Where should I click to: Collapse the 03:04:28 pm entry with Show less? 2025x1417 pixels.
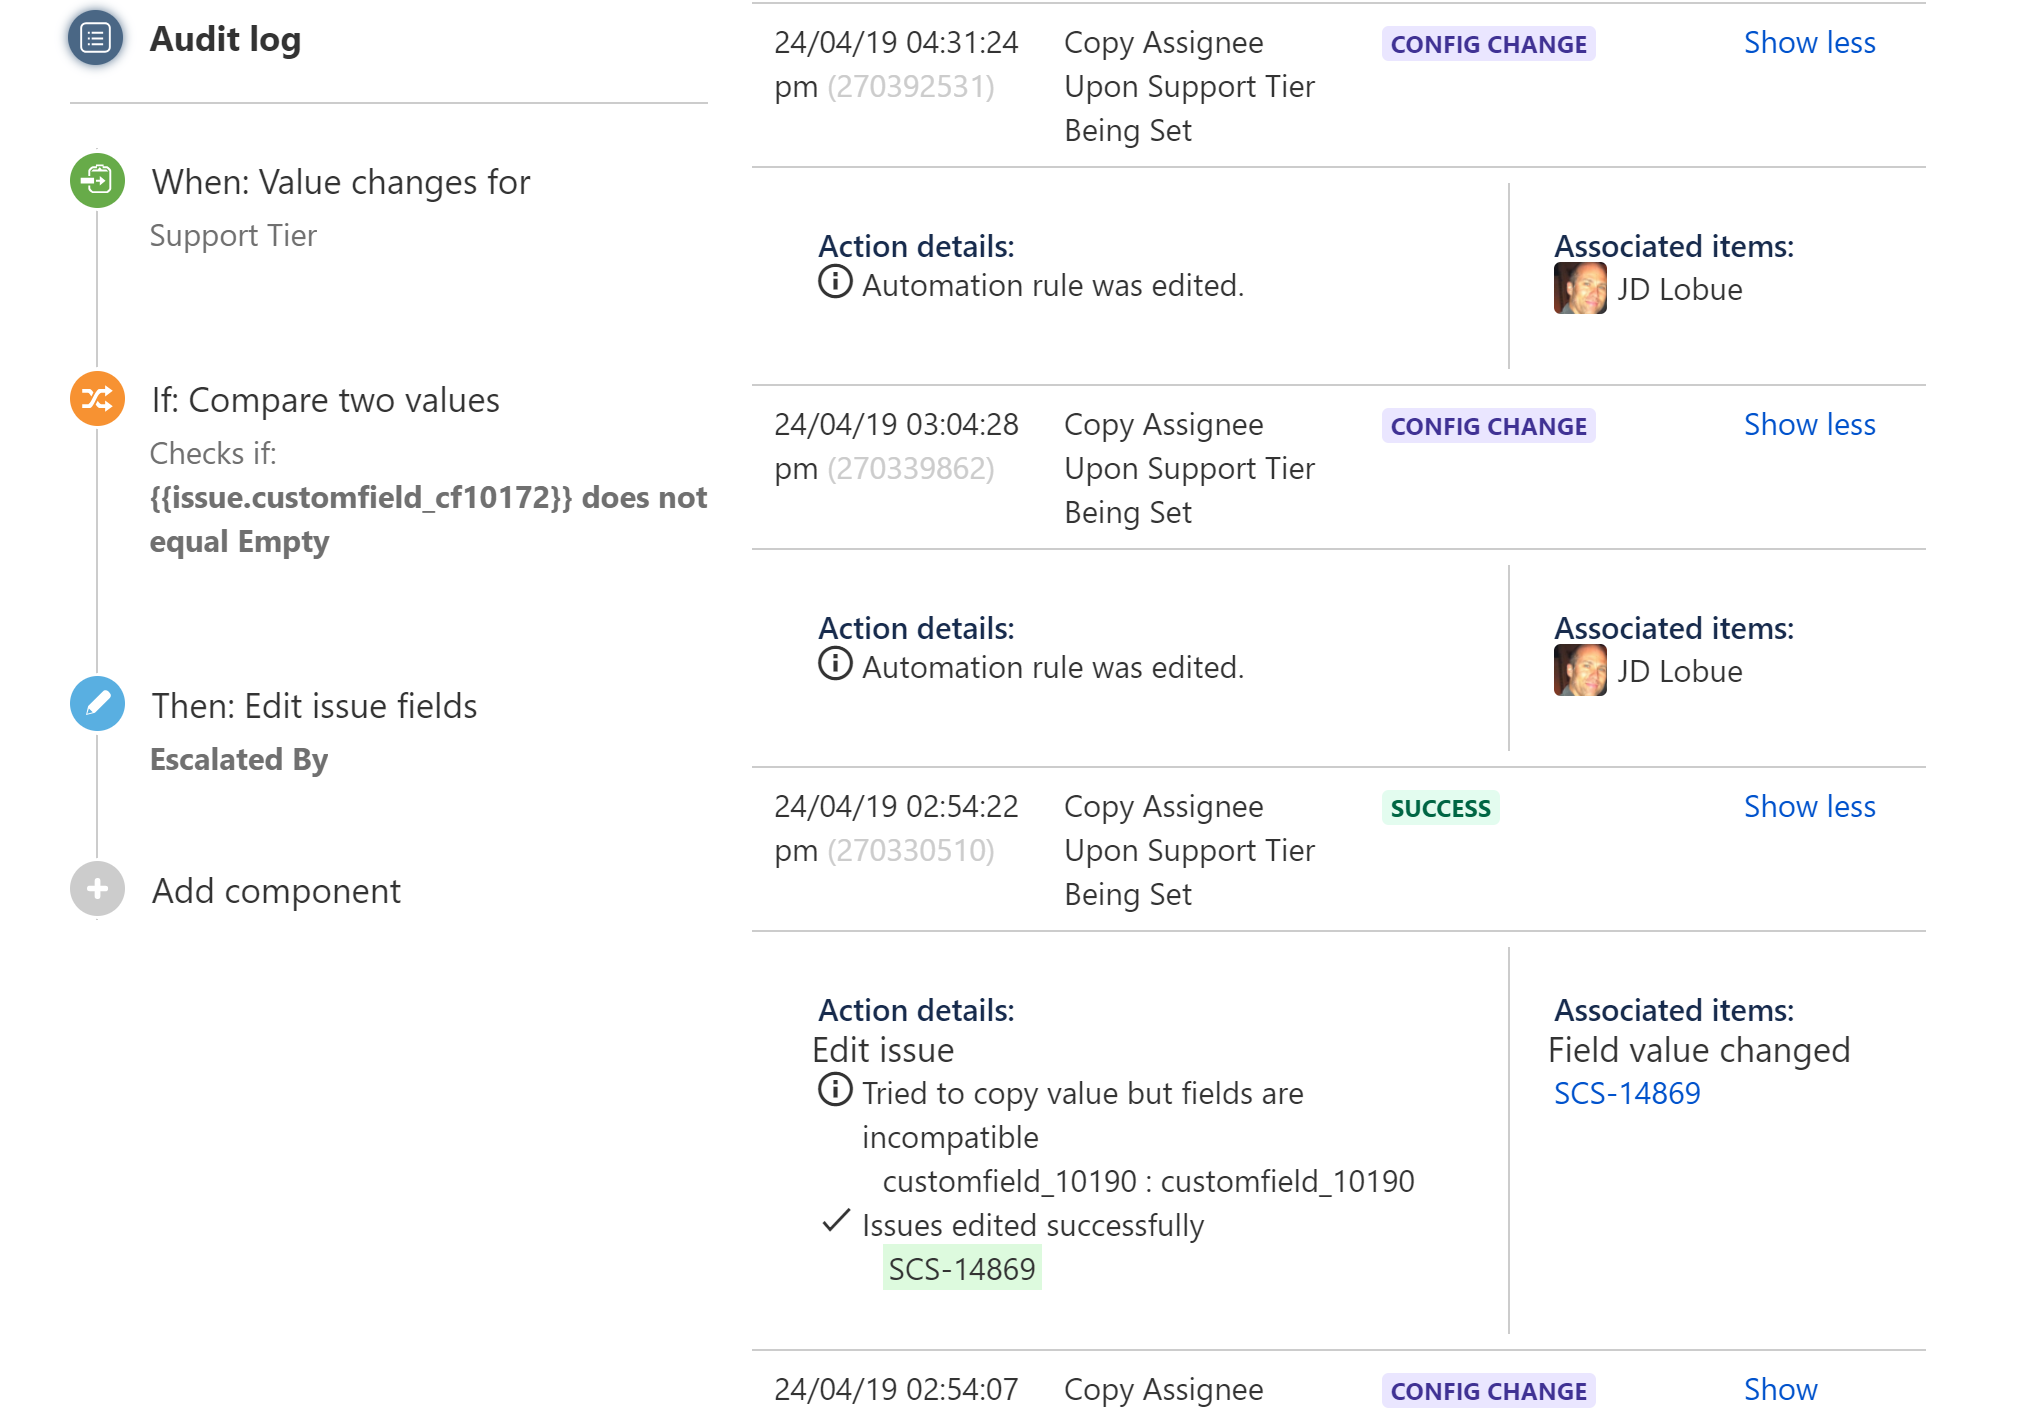click(x=1809, y=425)
